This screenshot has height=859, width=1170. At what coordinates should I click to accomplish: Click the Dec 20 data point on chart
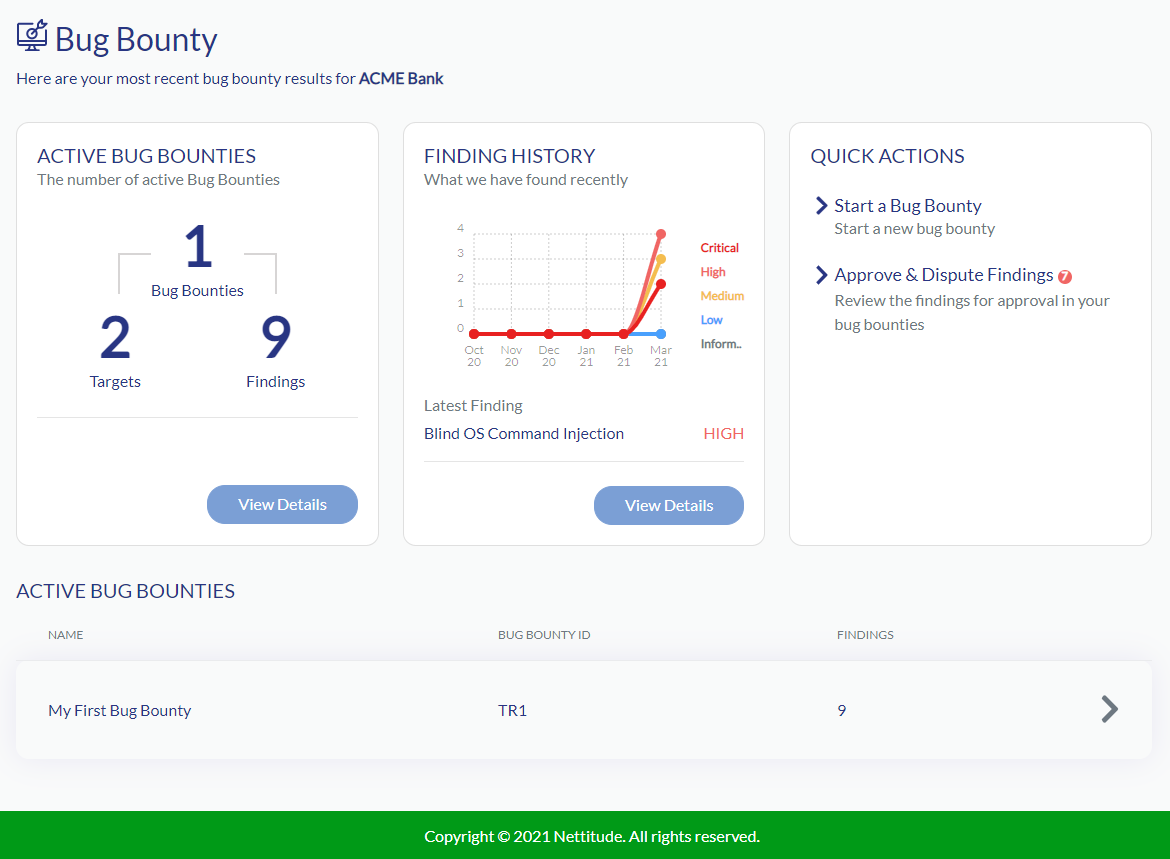click(548, 334)
